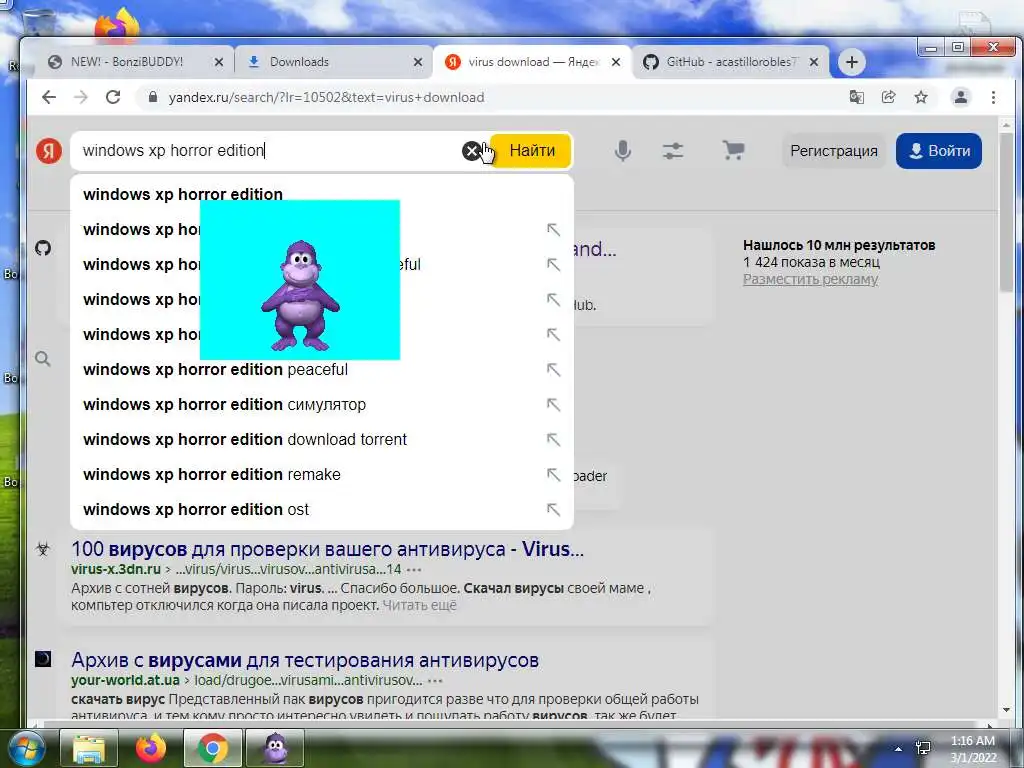This screenshot has height=768, width=1024.
Task: Open result '100 вирусов для проверки вашего антивируса'
Action: [327, 549]
